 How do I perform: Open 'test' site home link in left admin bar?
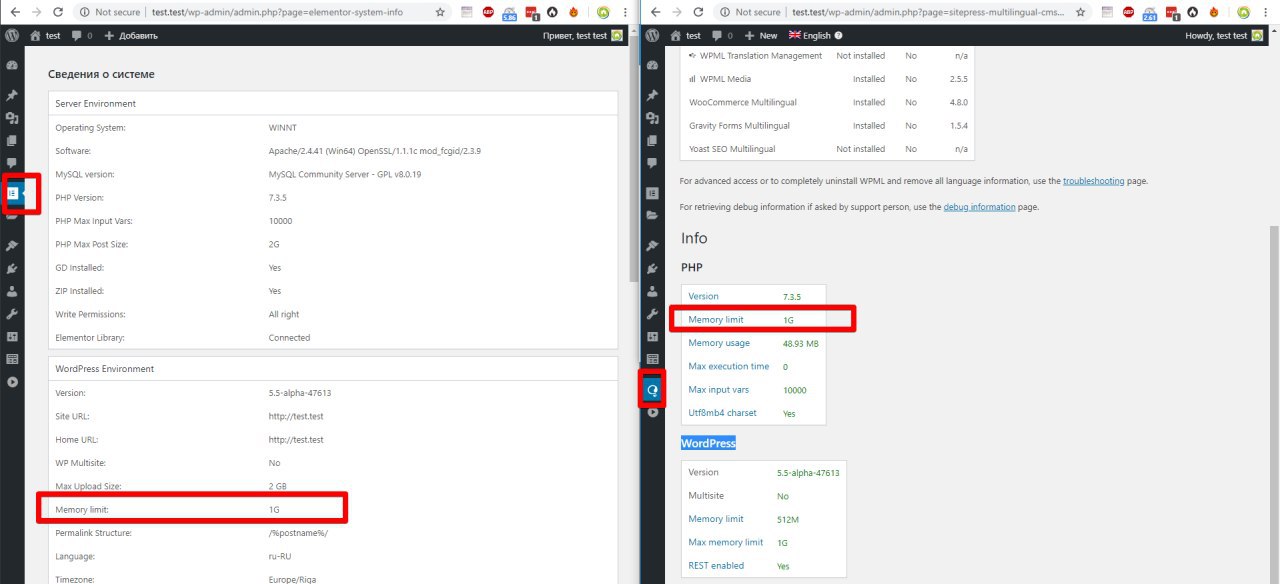(45, 35)
